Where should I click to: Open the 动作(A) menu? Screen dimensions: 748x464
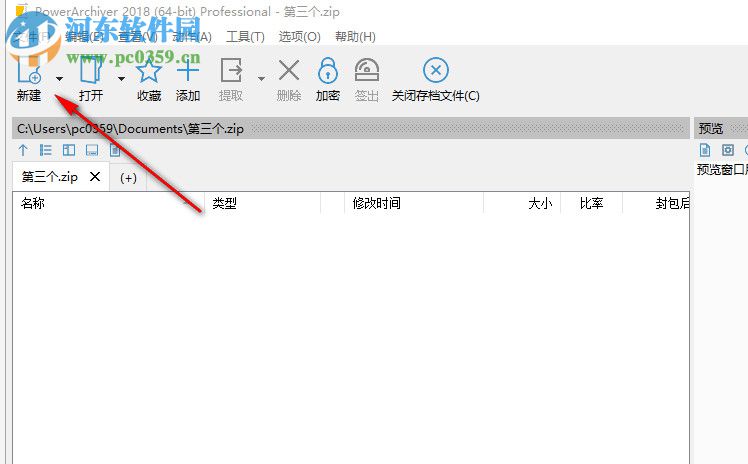(192, 37)
